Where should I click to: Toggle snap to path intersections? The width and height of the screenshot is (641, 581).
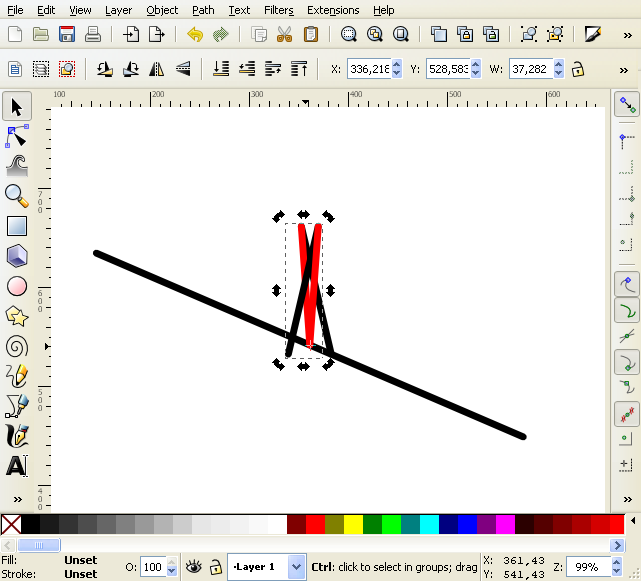[627, 337]
